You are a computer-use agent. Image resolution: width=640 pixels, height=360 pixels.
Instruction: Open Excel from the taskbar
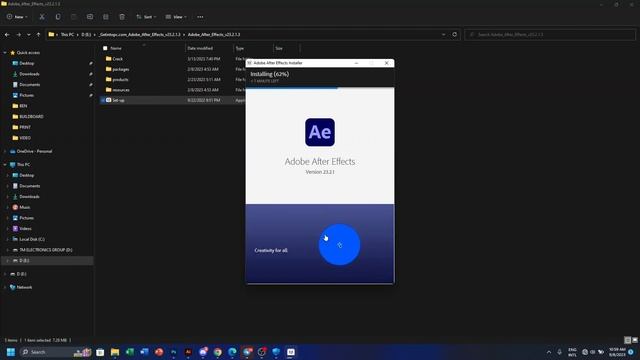130,352
